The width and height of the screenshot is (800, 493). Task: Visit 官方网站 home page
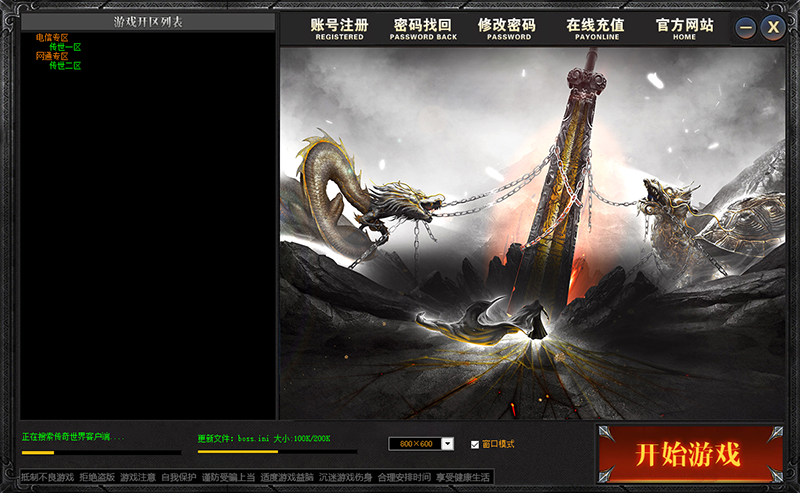[x=685, y=29]
